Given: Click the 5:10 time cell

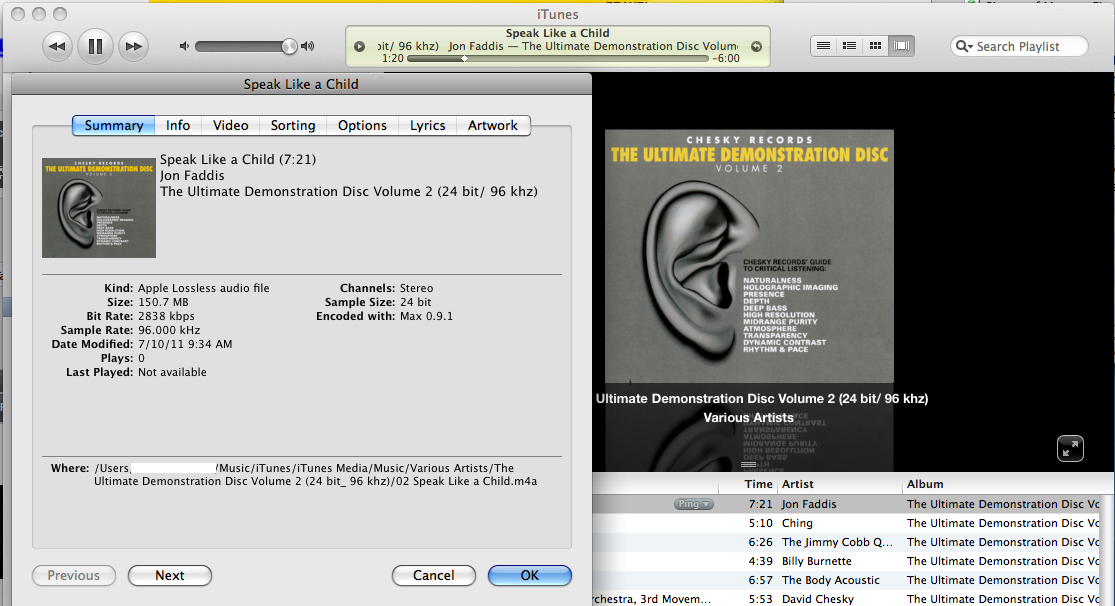Looking at the screenshot, I should 760,523.
